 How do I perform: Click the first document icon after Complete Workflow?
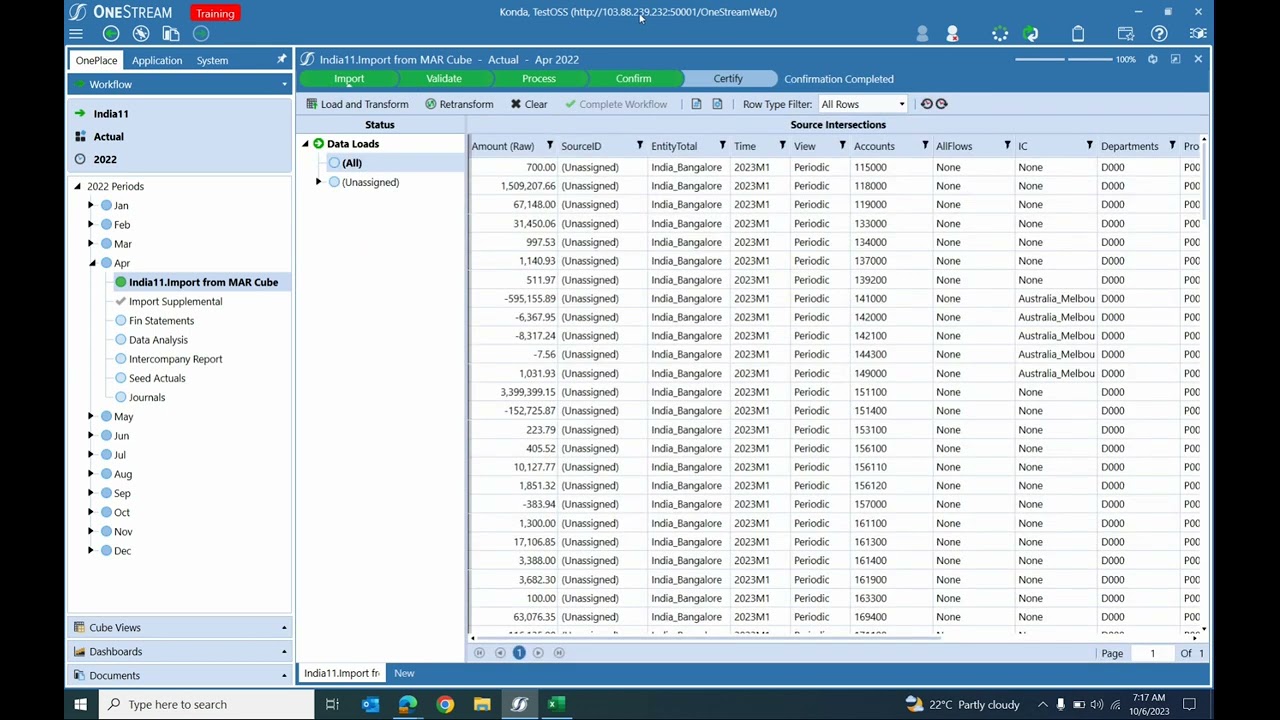point(696,104)
